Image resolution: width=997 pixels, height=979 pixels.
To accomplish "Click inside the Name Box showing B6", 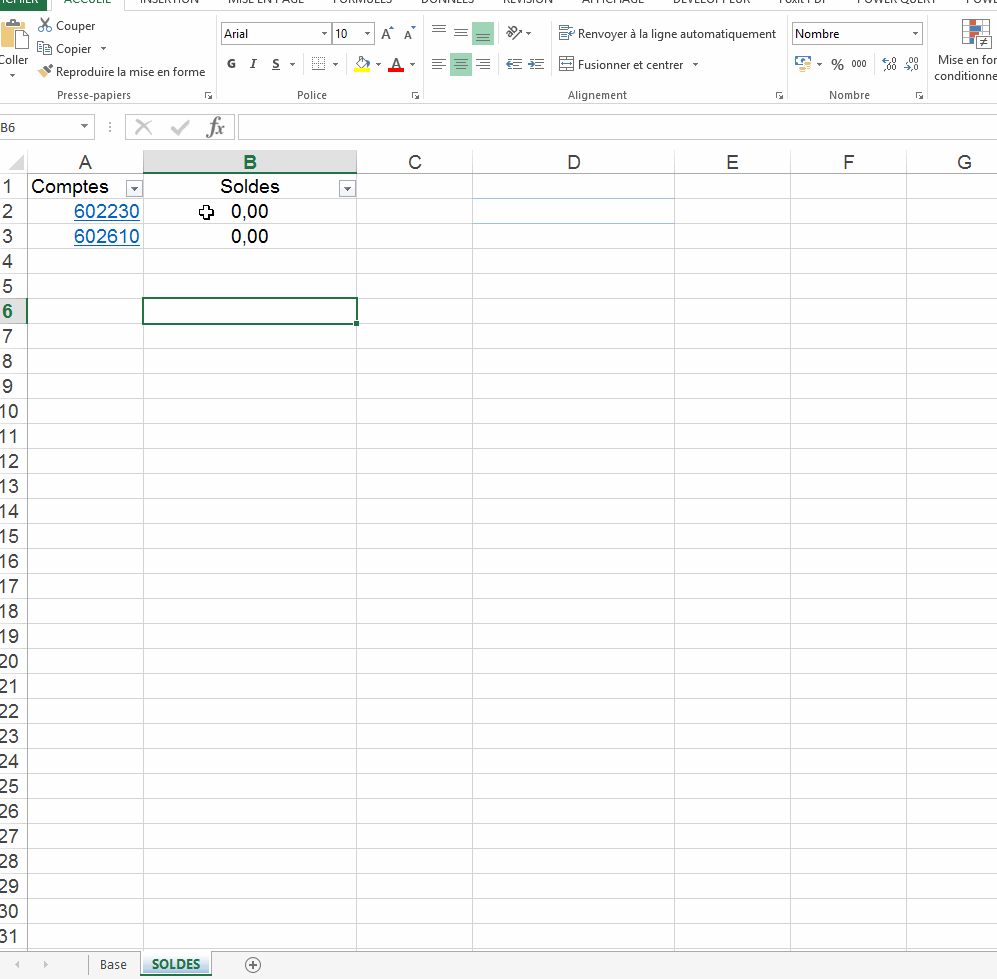I will pyautogui.click(x=38, y=128).
